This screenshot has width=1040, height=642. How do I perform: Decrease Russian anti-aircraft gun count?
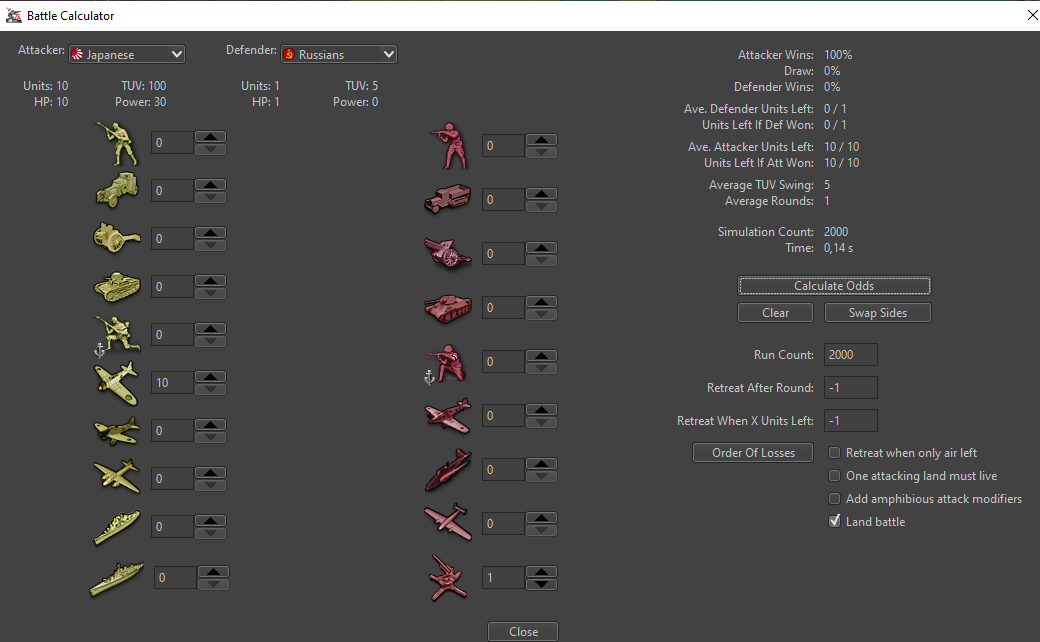[541, 584]
